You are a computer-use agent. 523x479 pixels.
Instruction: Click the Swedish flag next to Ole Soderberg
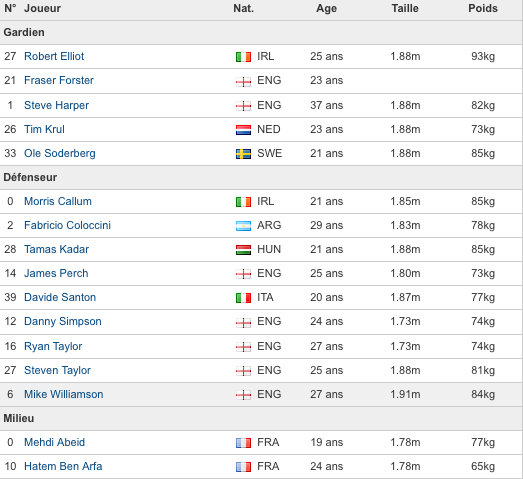243,154
